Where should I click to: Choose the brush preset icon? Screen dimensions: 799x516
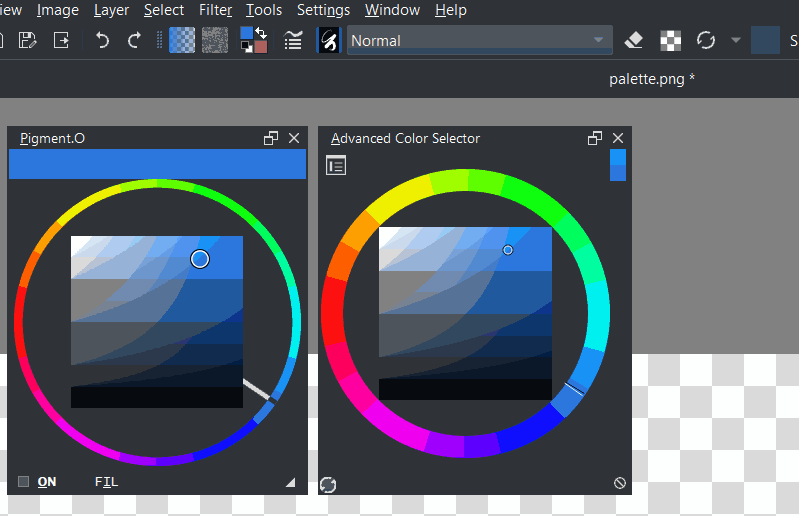[x=329, y=40]
